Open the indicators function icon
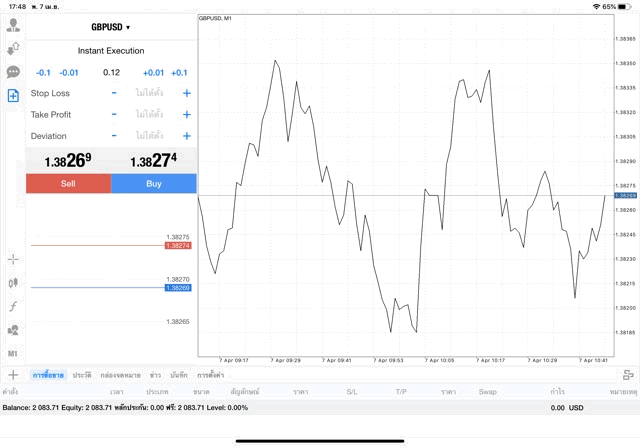 click(x=13, y=306)
